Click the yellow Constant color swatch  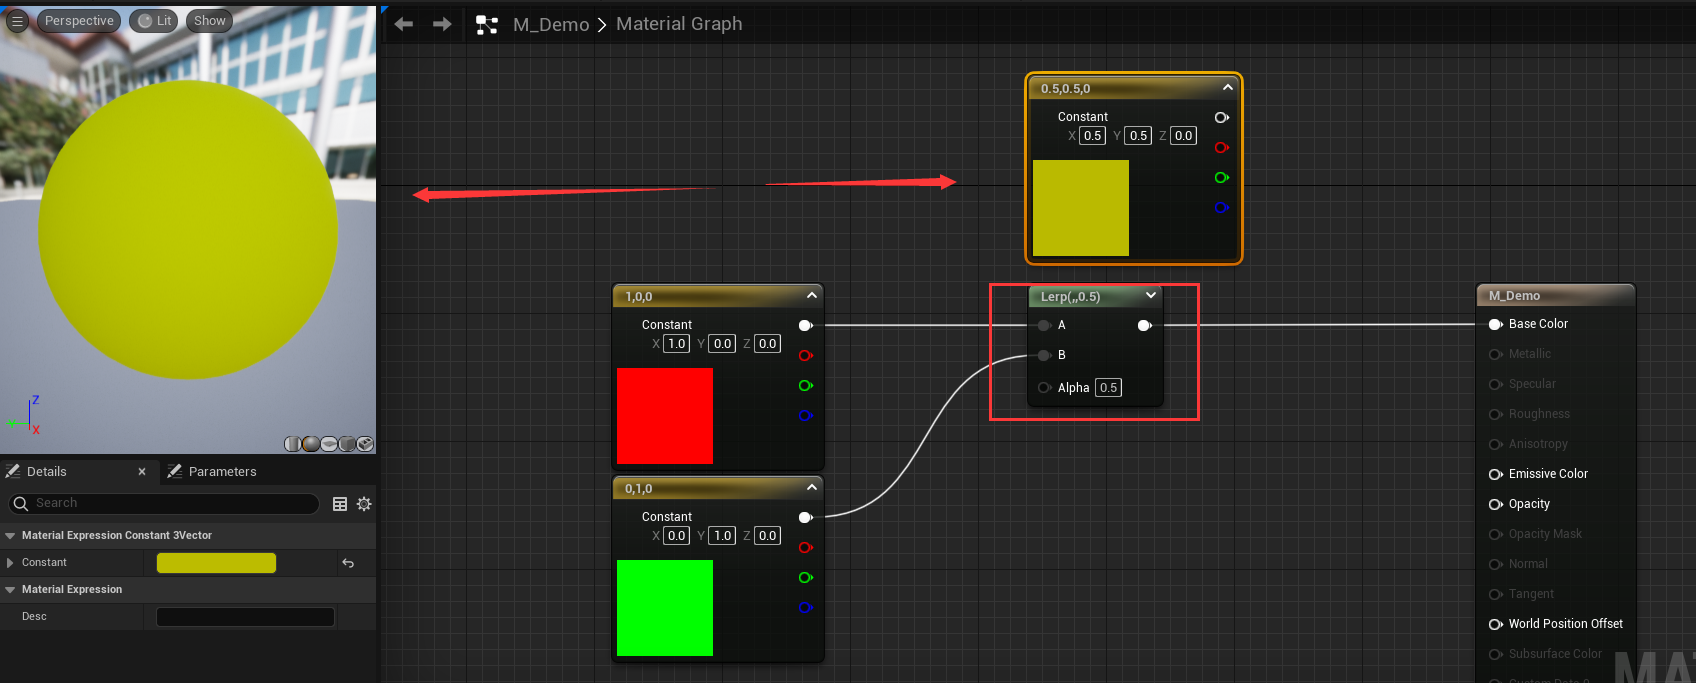coord(216,563)
